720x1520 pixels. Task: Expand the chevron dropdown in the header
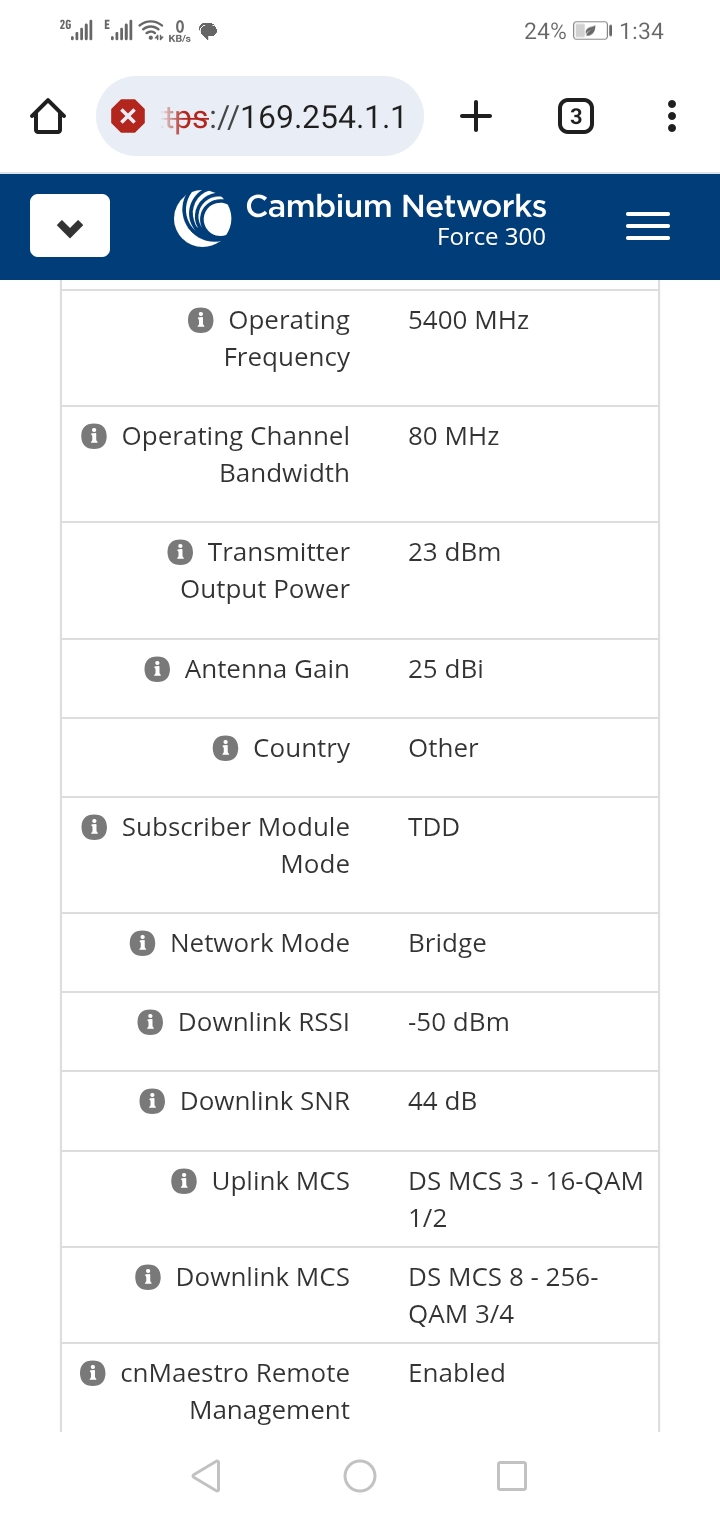click(70, 226)
